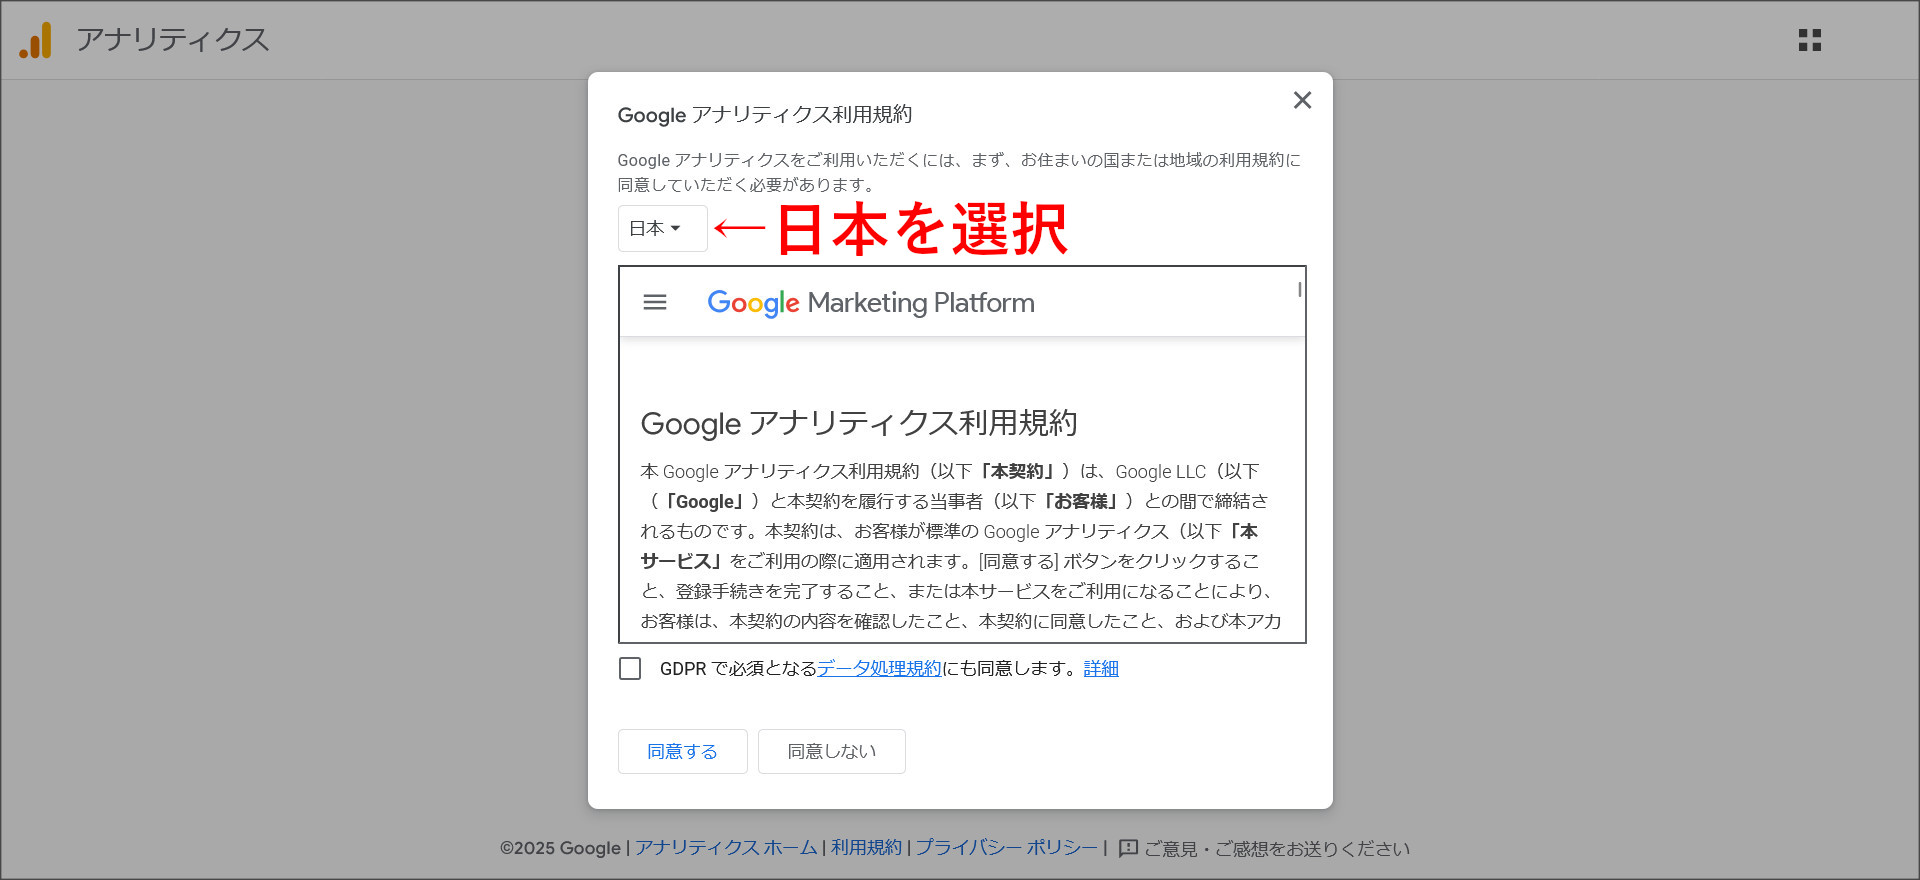Click the Google アナリティクス利用規約 dialog title

tap(765, 114)
